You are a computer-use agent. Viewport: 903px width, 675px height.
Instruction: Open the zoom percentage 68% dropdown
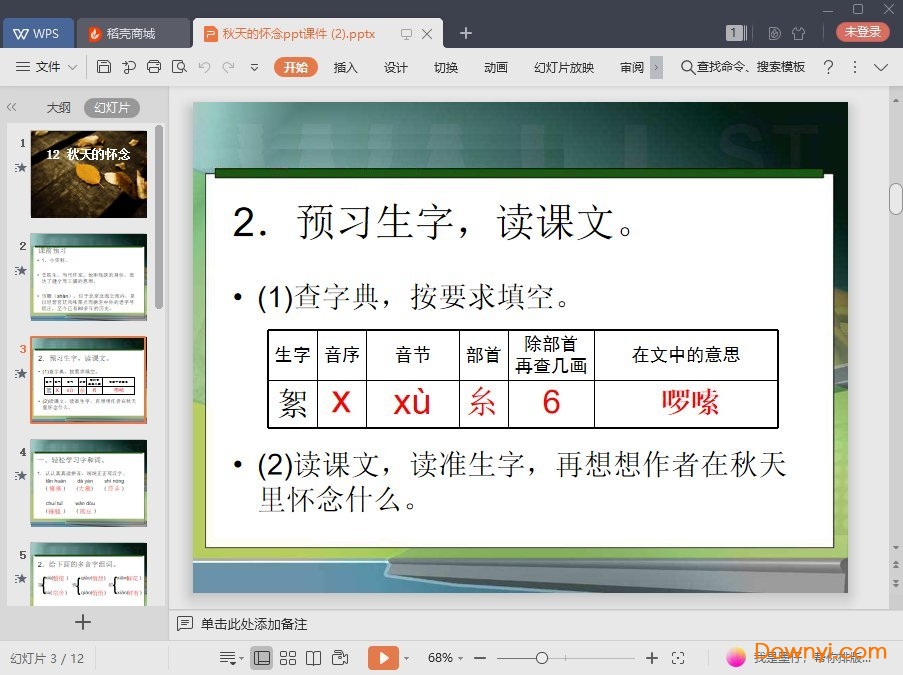coord(446,658)
